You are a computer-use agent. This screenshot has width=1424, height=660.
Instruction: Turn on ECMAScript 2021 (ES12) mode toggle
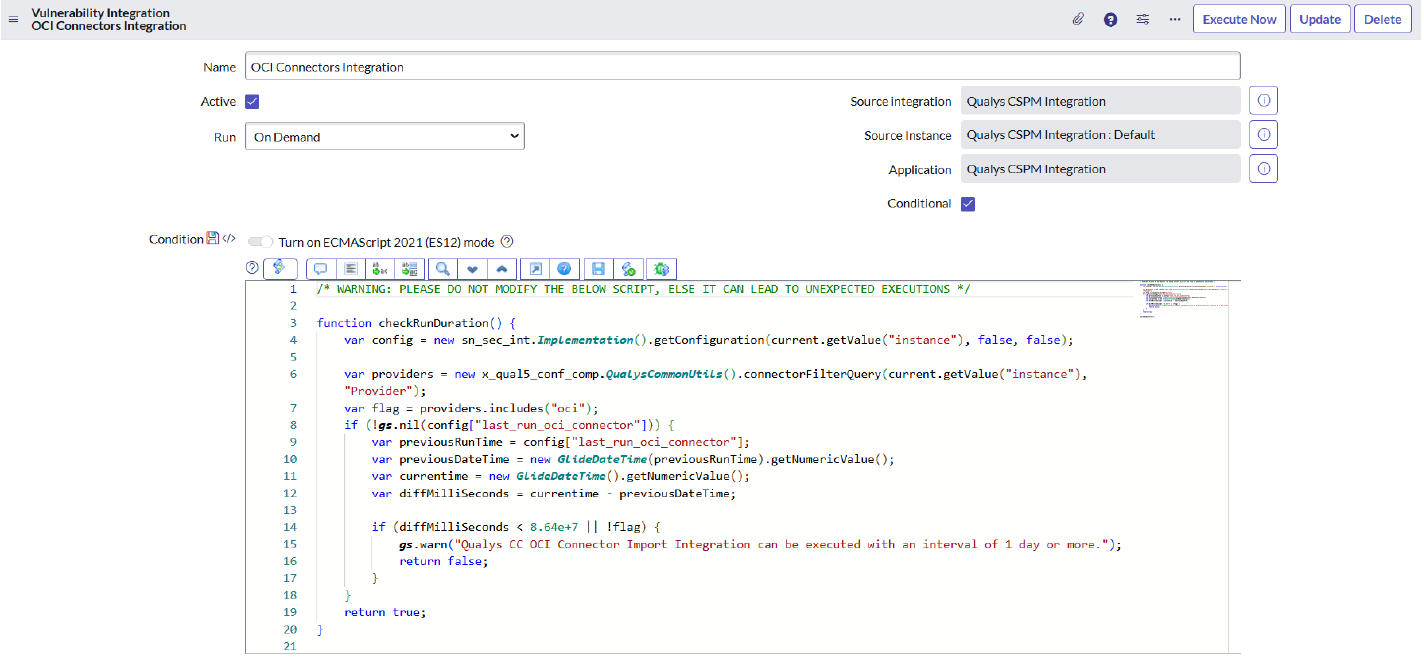click(260, 241)
